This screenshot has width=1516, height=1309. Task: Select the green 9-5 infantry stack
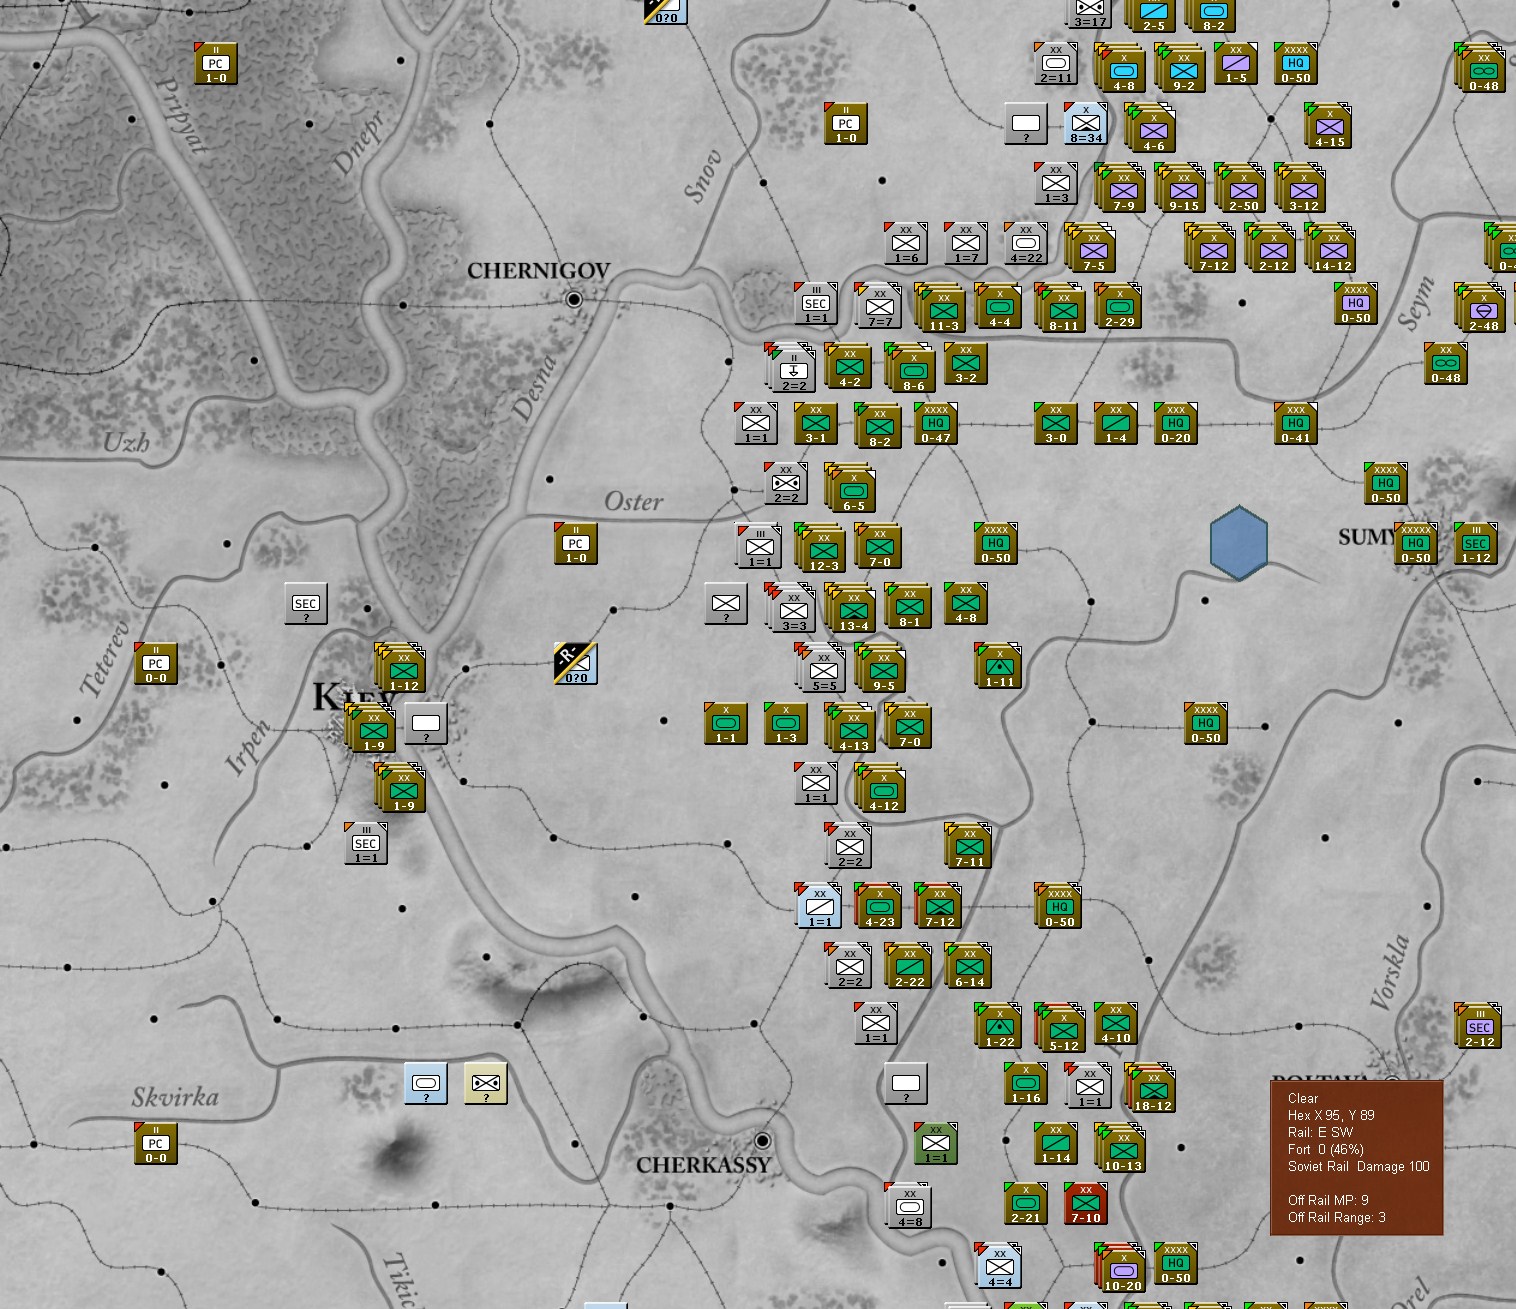(x=882, y=669)
